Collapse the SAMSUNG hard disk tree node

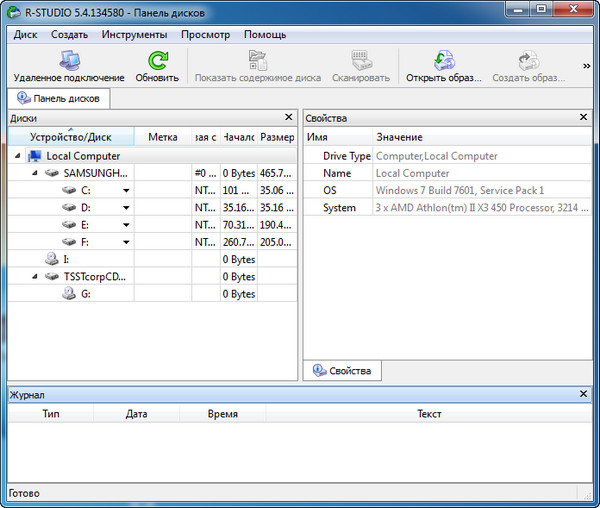(x=35, y=173)
